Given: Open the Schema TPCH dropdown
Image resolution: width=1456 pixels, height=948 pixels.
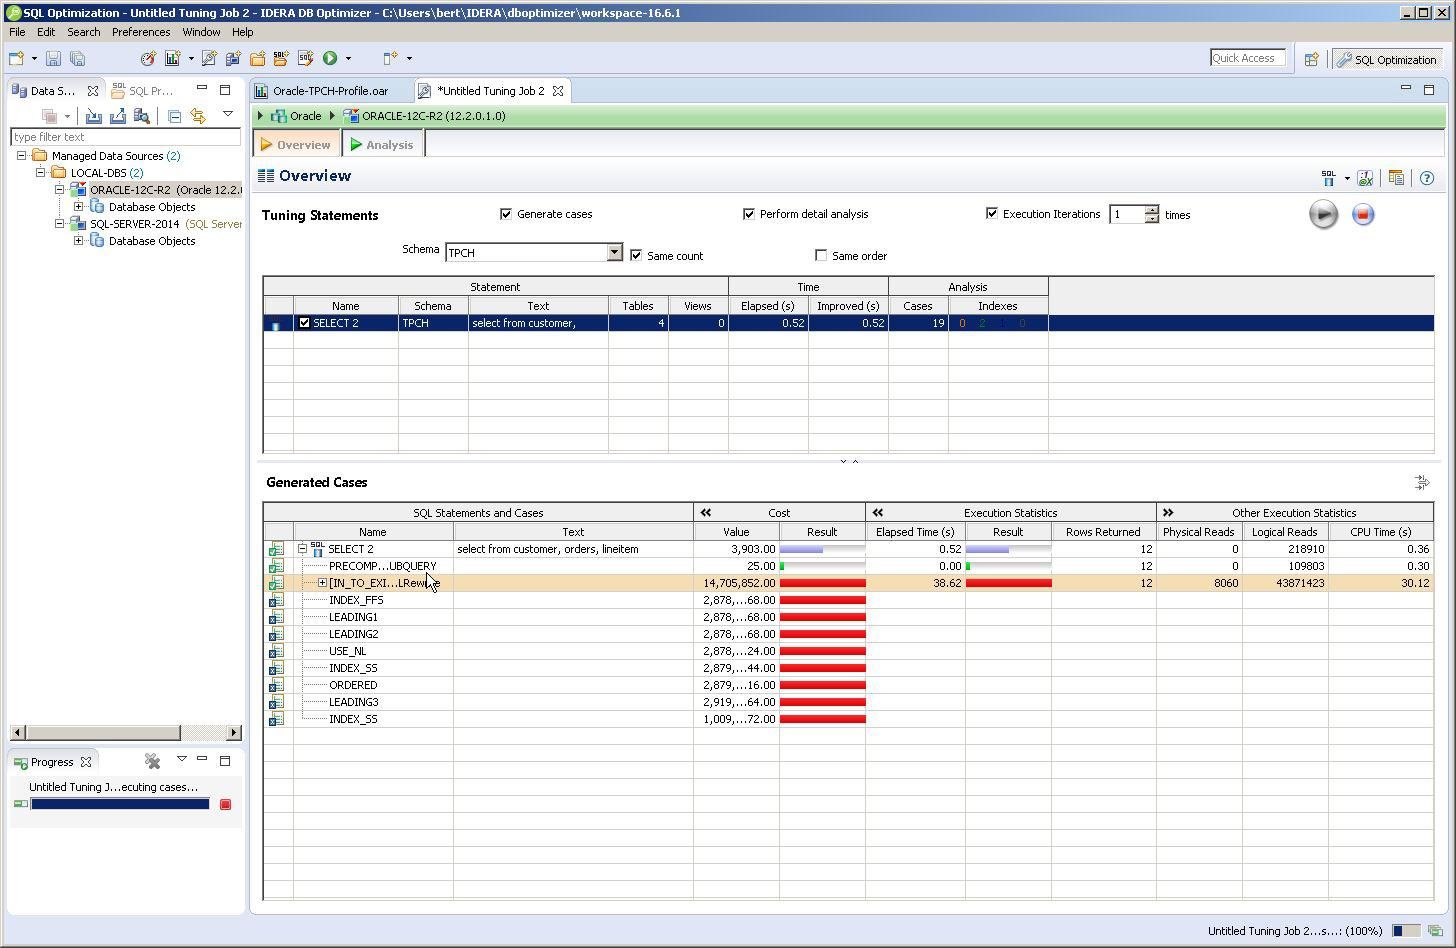Looking at the screenshot, I should pos(614,253).
